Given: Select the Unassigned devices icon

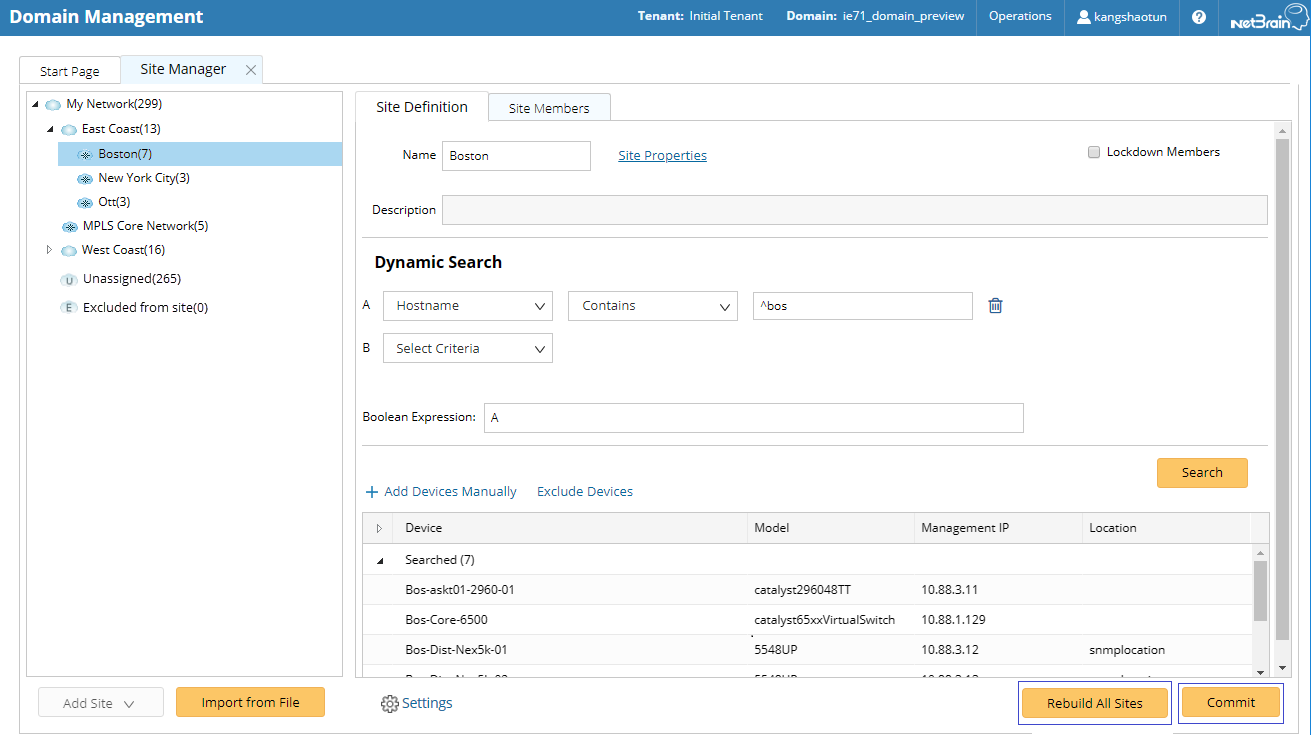Looking at the screenshot, I should point(69,280).
